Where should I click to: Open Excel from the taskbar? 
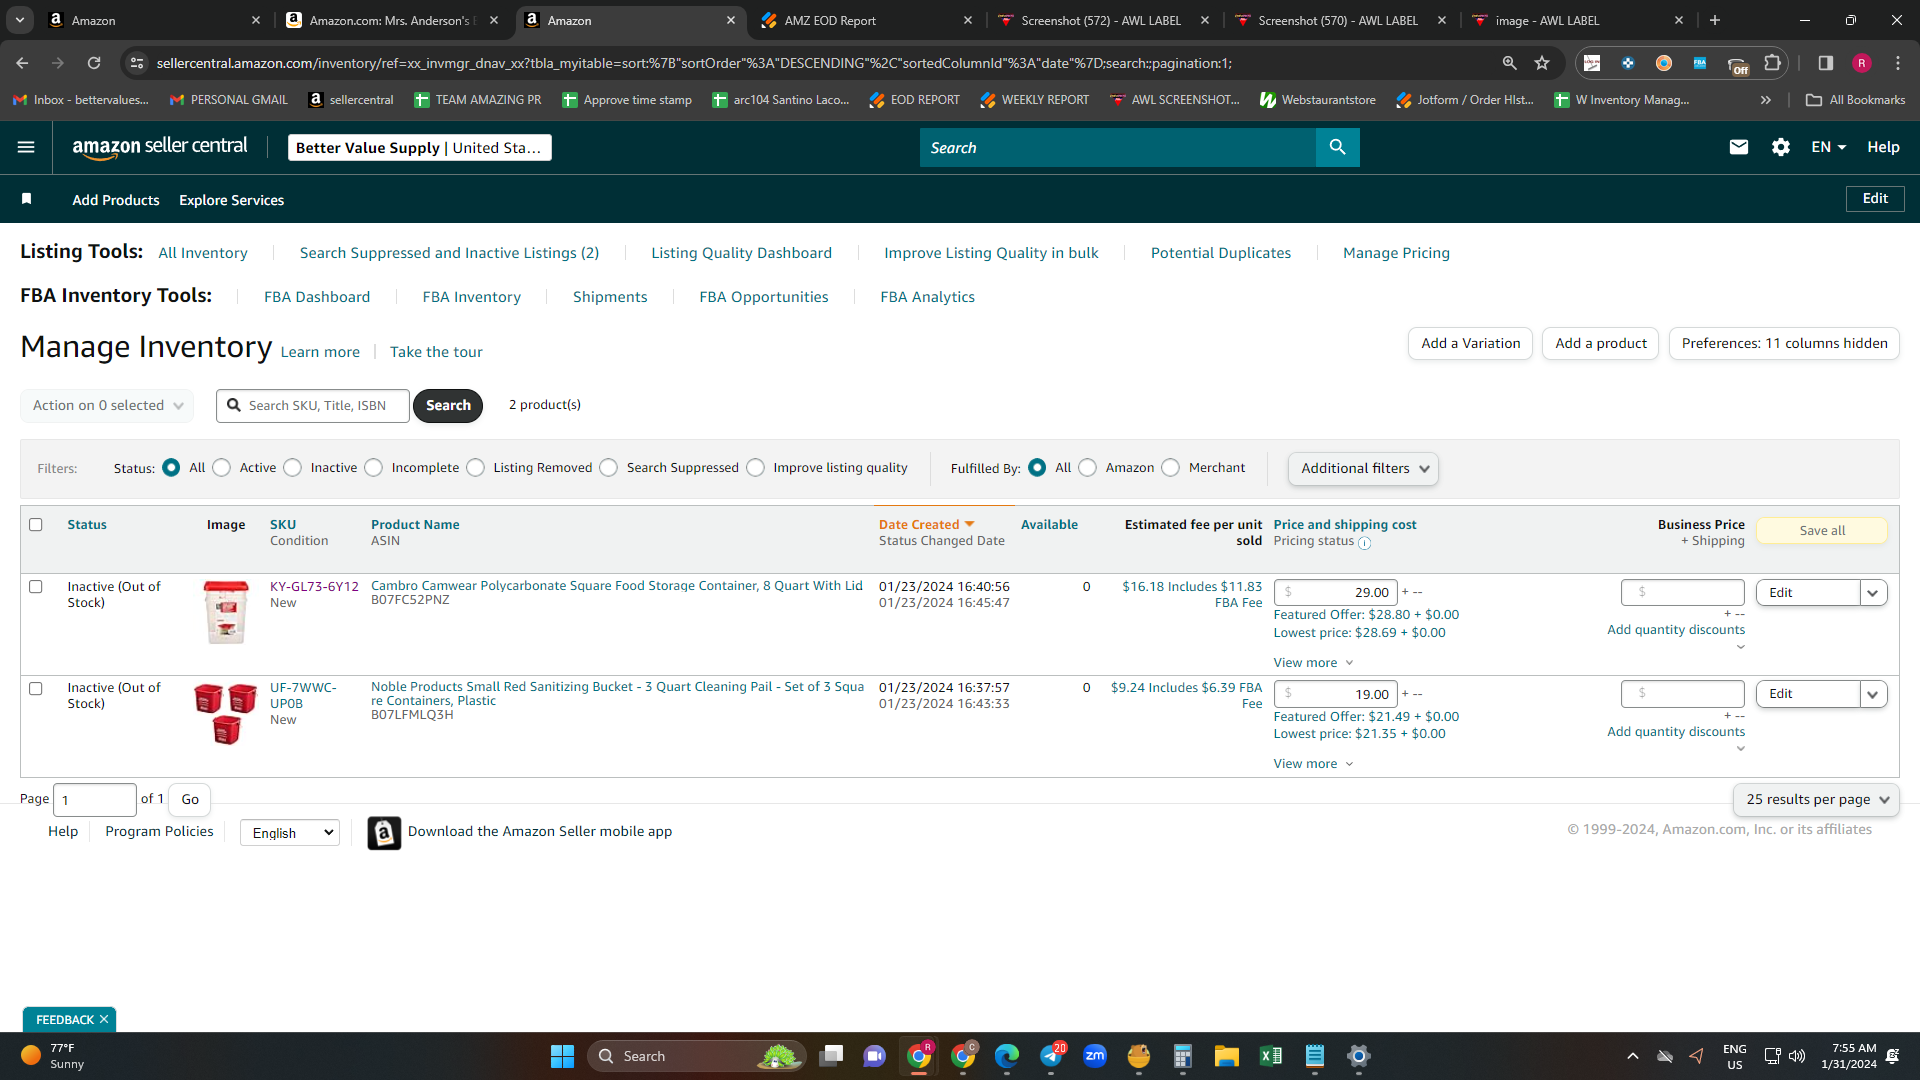coord(1271,1056)
